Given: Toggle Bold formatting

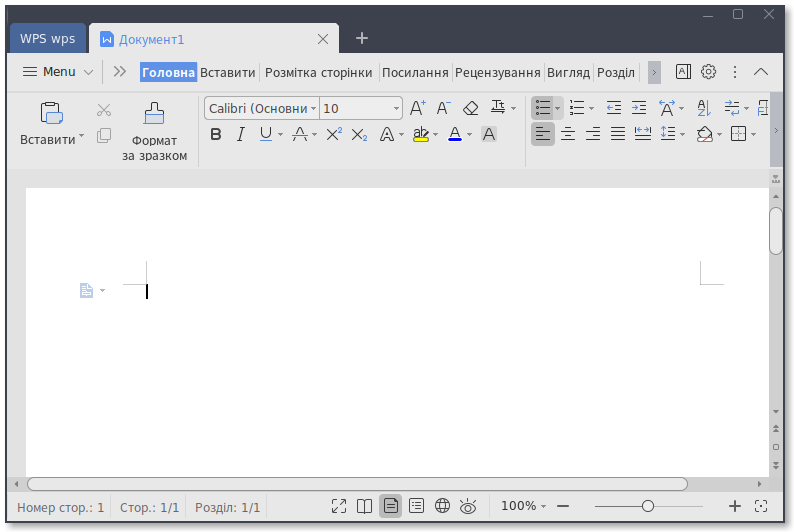Looking at the screenshot, I should [x=216, y=134].
